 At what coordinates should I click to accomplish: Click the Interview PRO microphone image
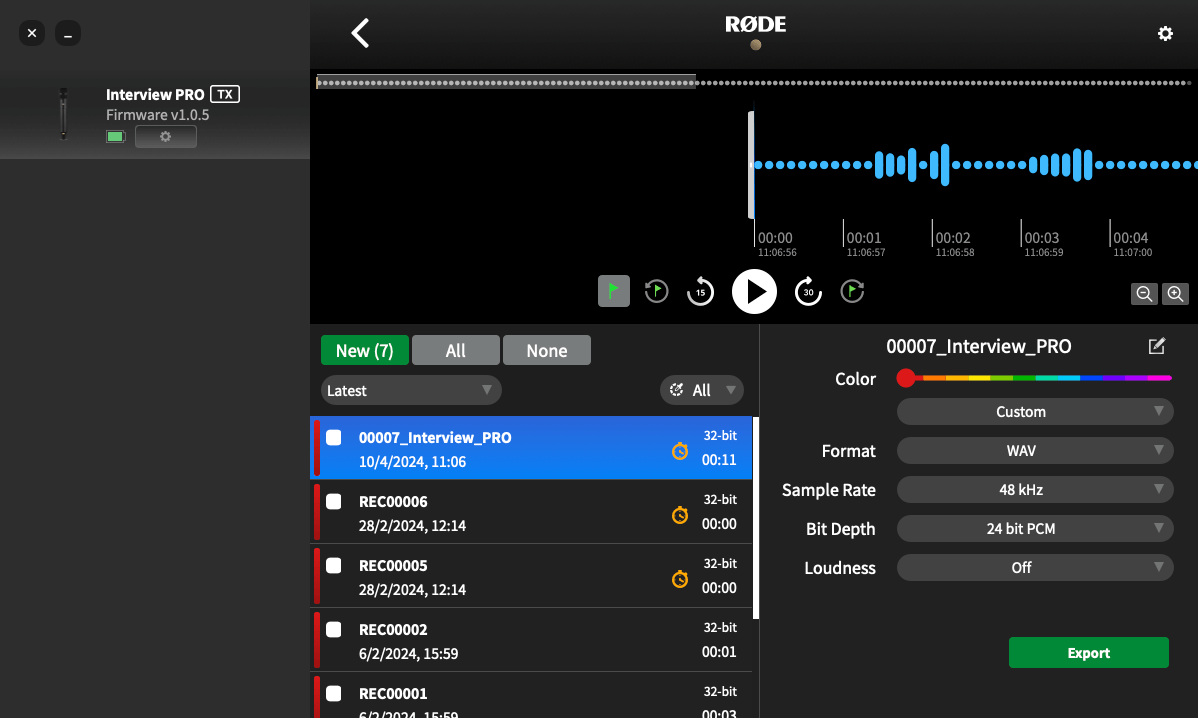pos(63,114)
